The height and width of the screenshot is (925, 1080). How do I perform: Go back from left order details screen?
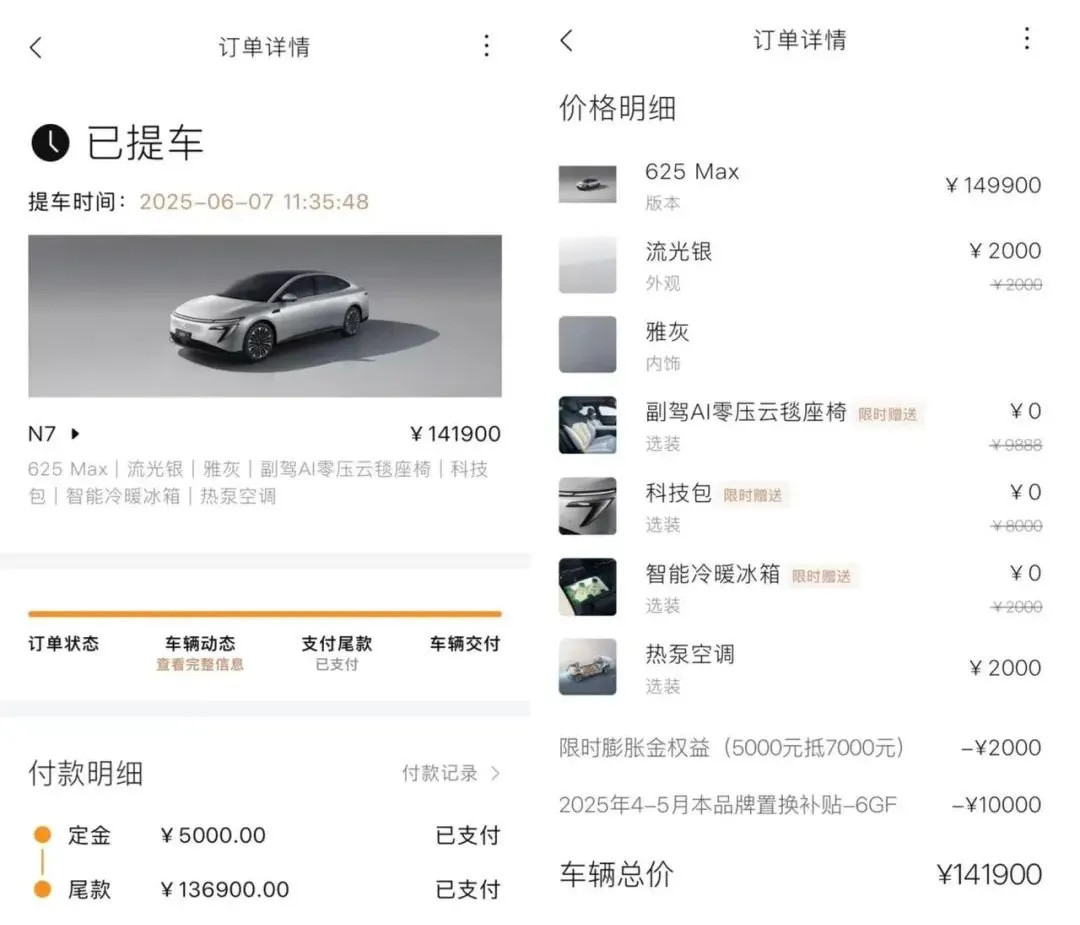[37, 48]
